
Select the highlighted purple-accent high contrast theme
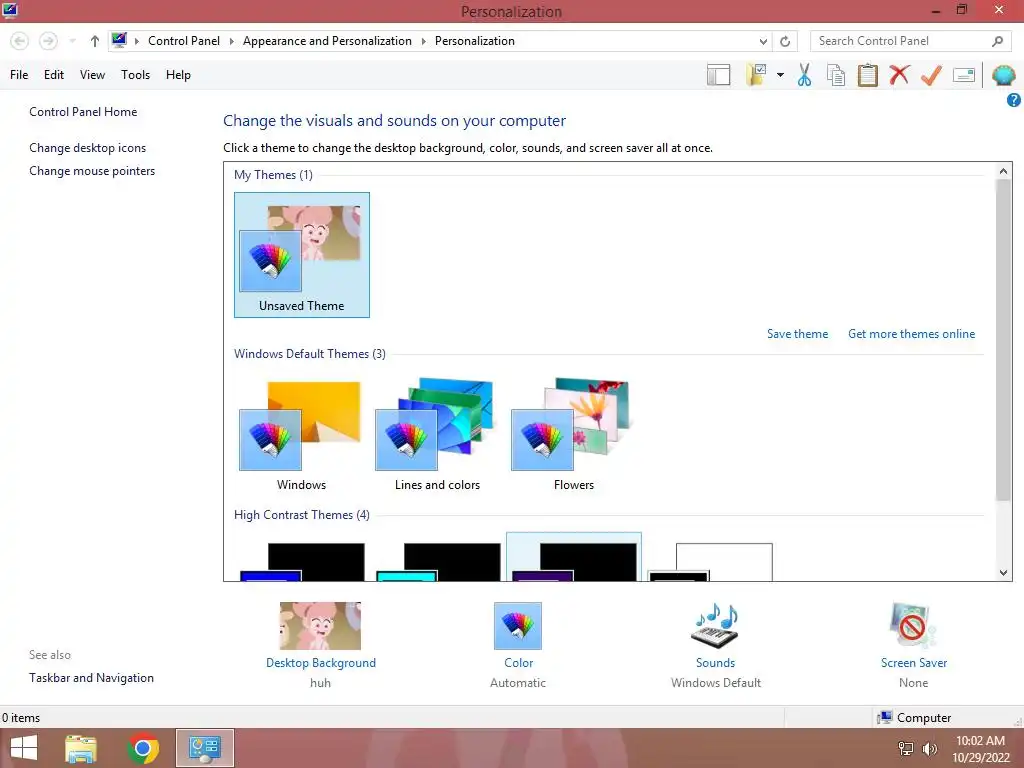[x=573, y=557]
